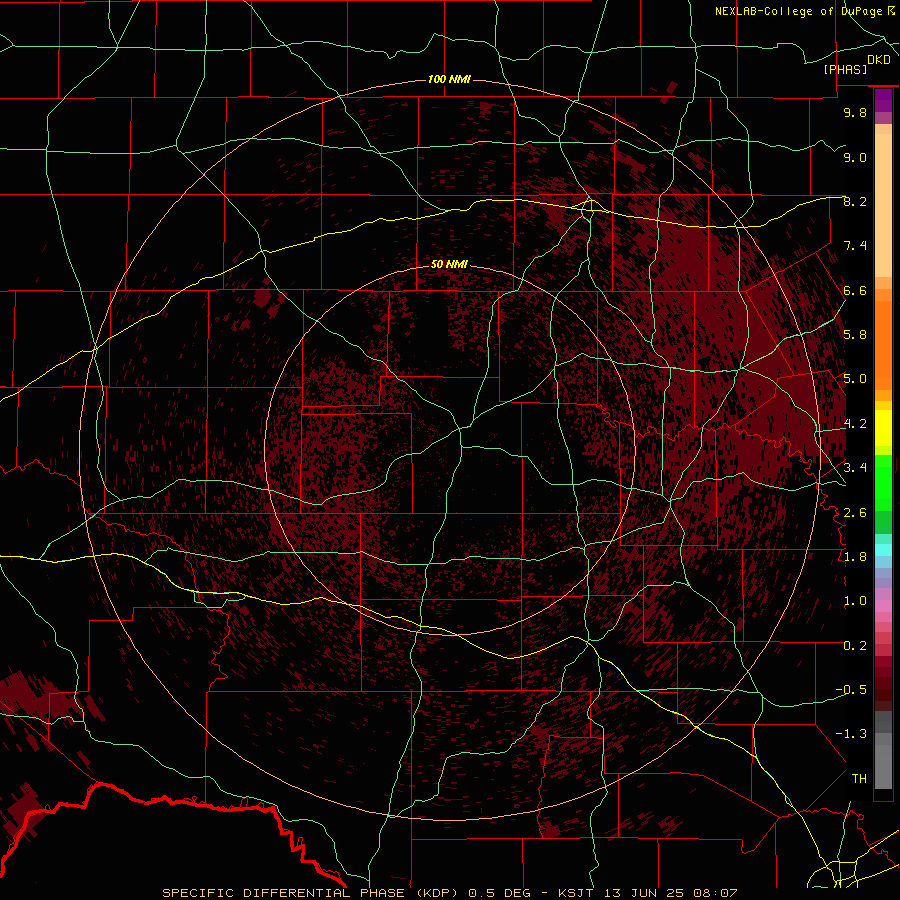Click the NEXLAB-College of DuPage title text
Image resolution: width=900 pixels, height=900 pixels.
[x=798, y=11]
